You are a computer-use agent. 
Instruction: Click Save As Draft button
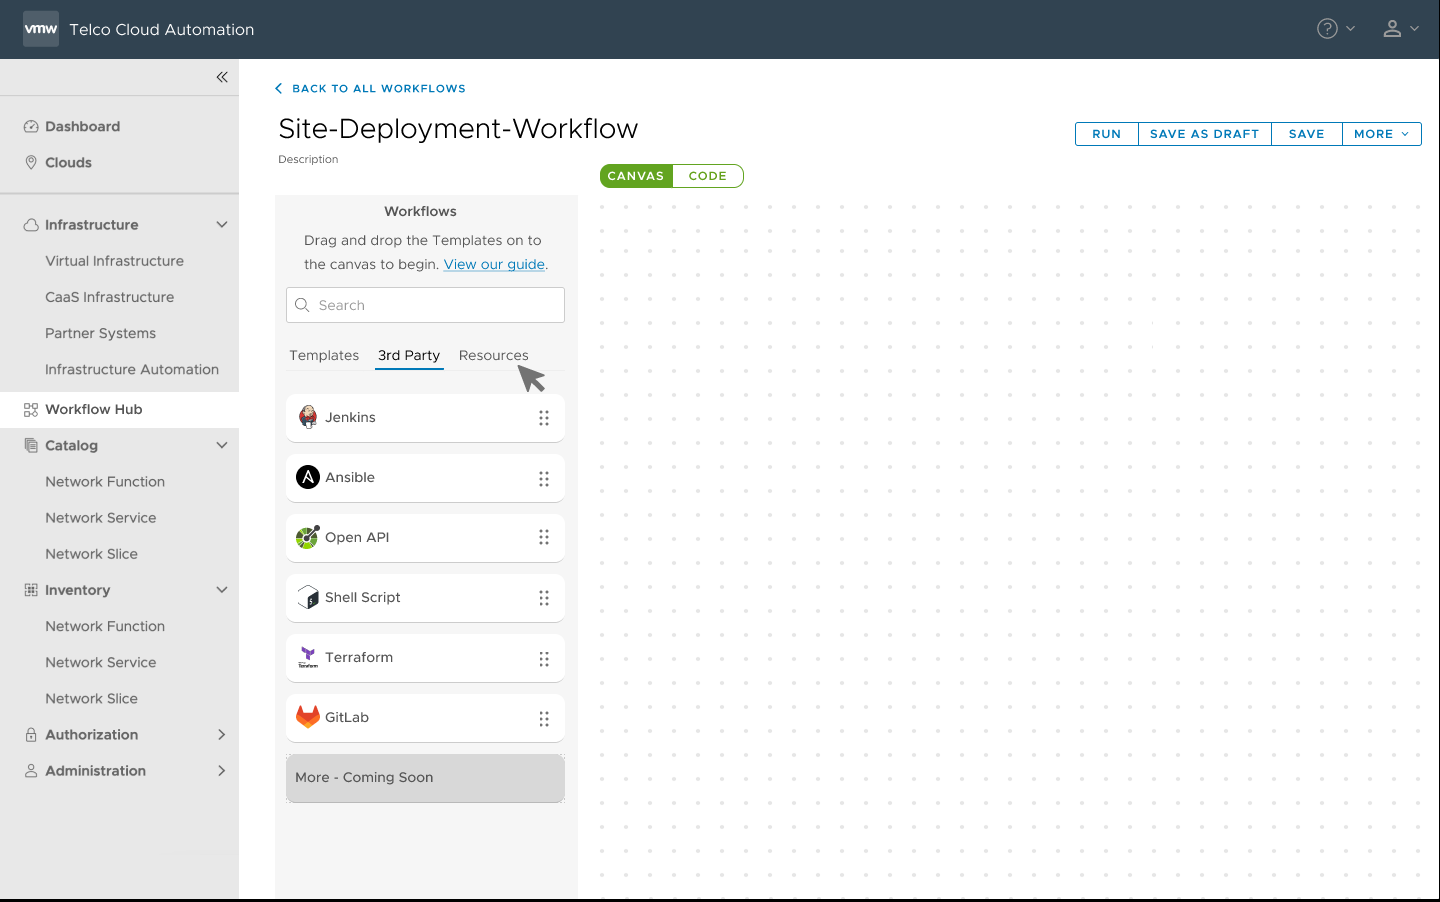(x=1205, y=134)
